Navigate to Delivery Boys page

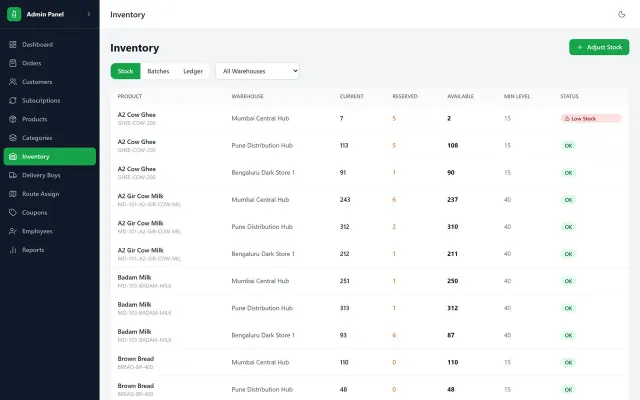50,175
